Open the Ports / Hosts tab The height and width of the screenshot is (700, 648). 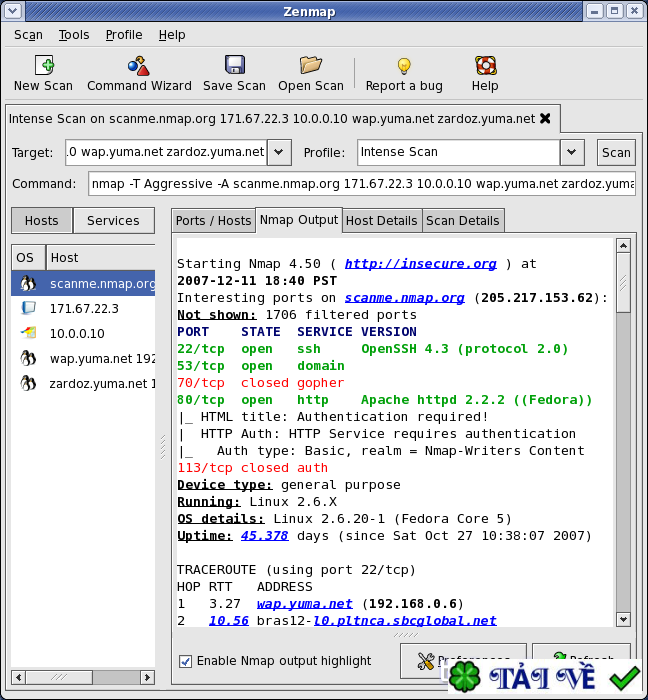[213, 221]
